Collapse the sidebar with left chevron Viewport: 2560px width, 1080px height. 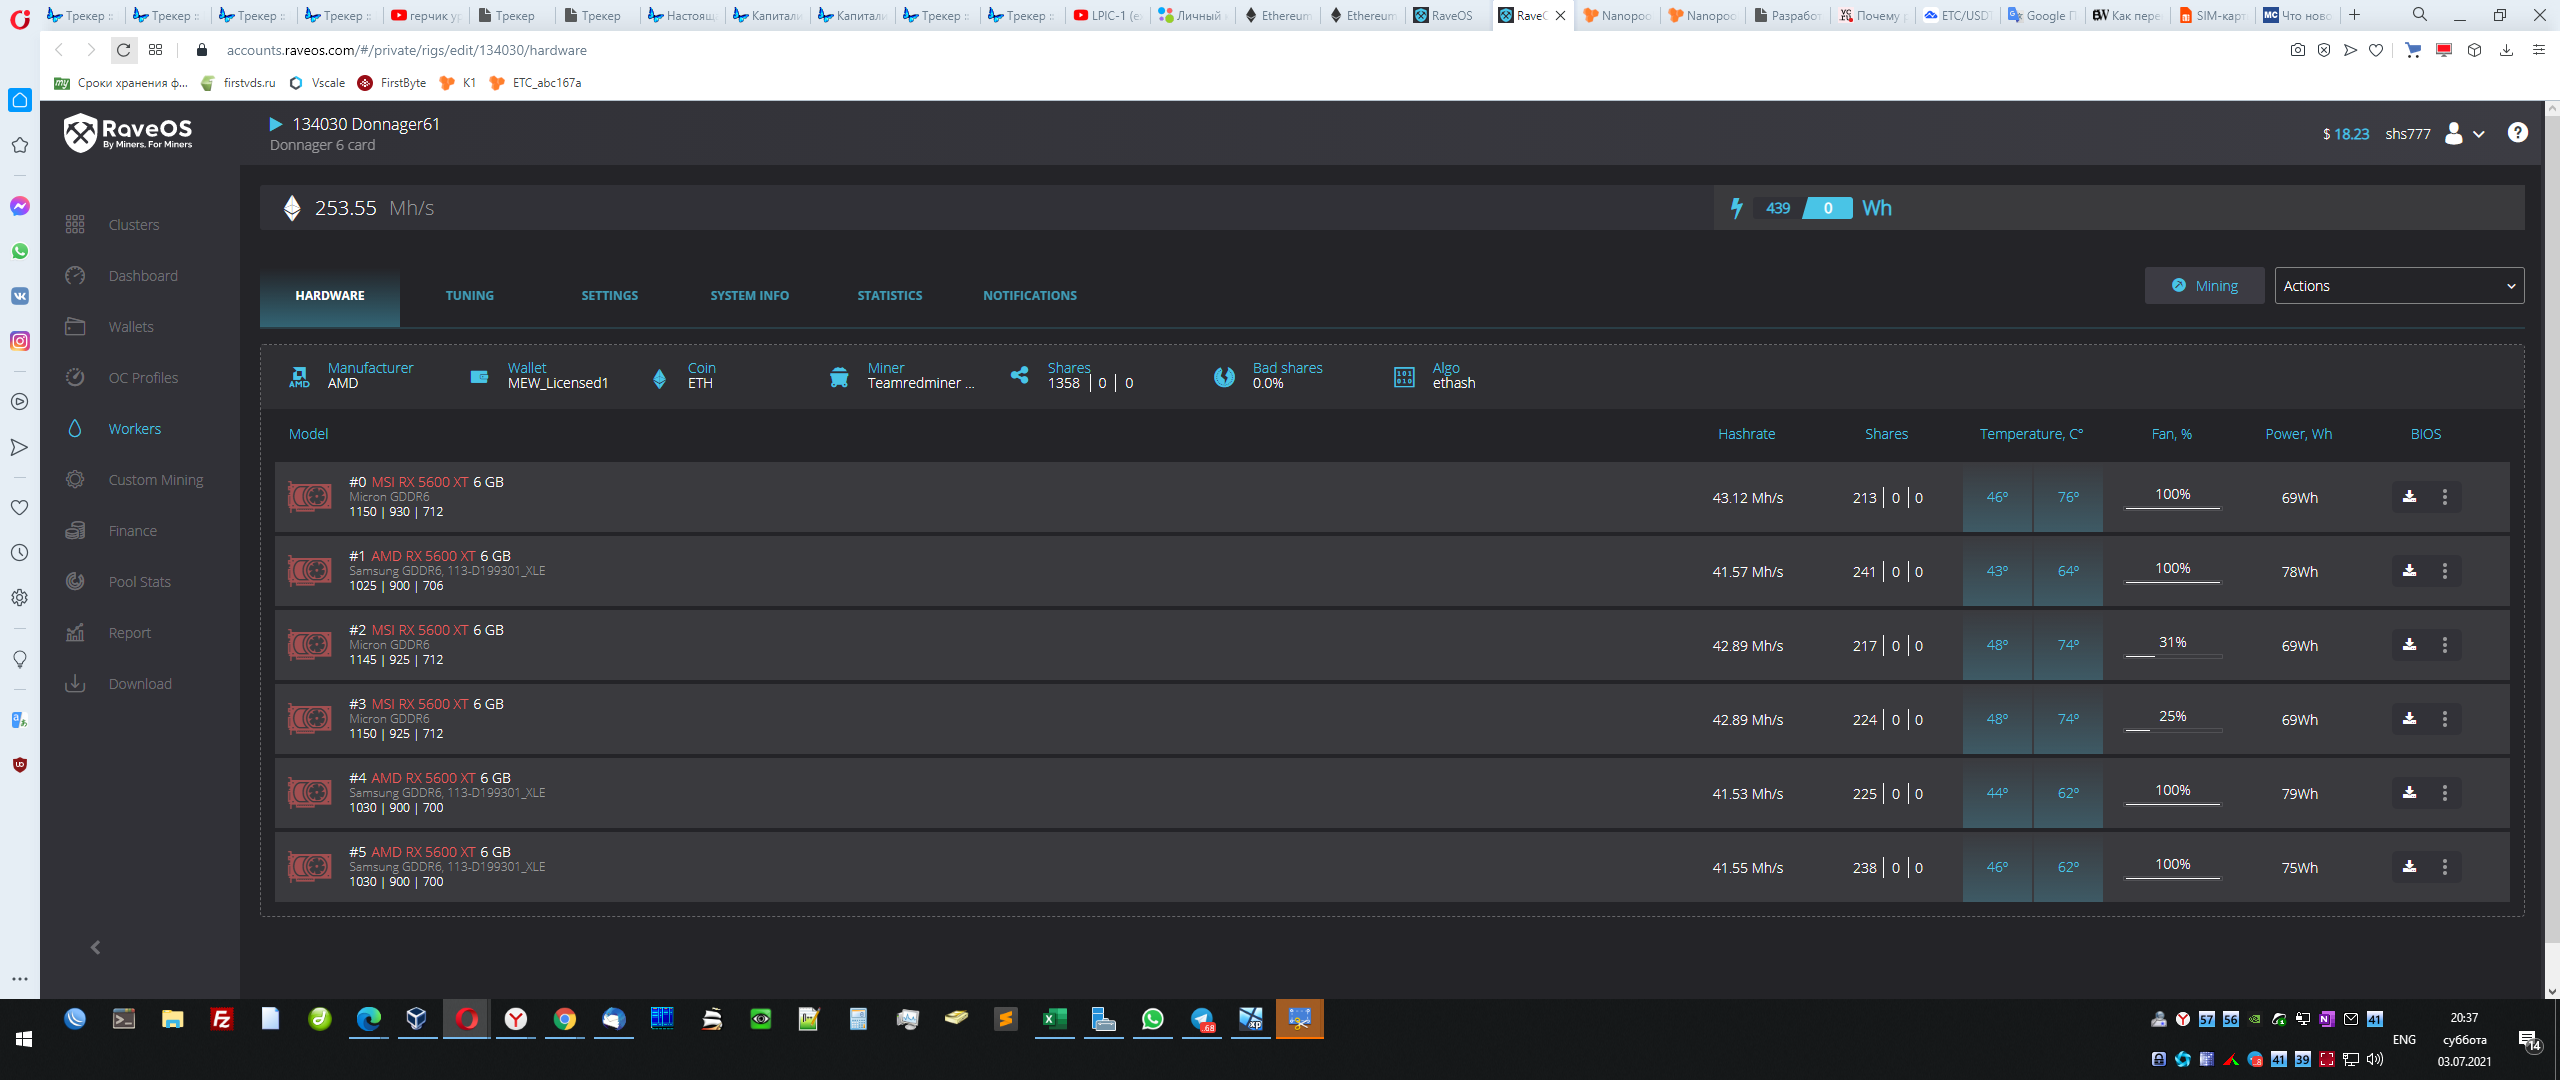[95, 947]
